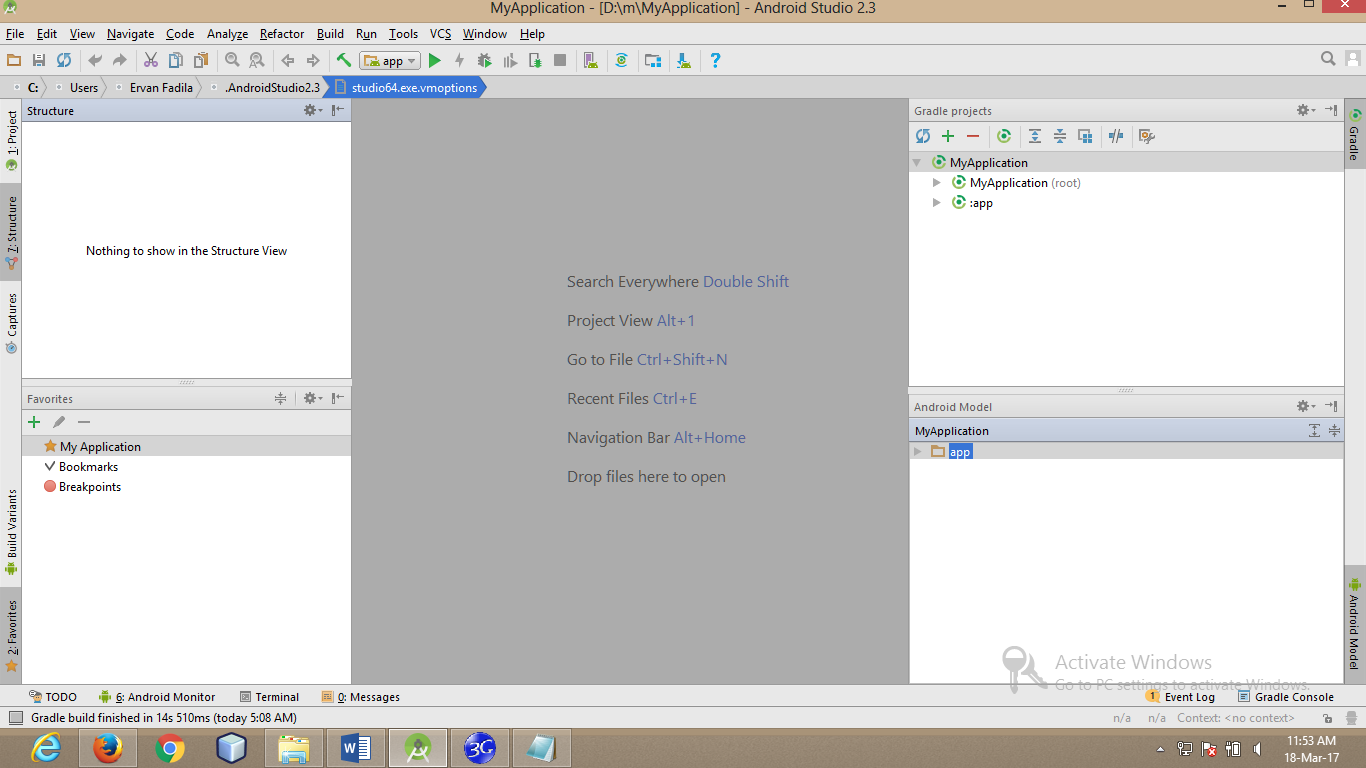Open the File menu
This screenshot has width=1366, height=768.
(15, 34)
